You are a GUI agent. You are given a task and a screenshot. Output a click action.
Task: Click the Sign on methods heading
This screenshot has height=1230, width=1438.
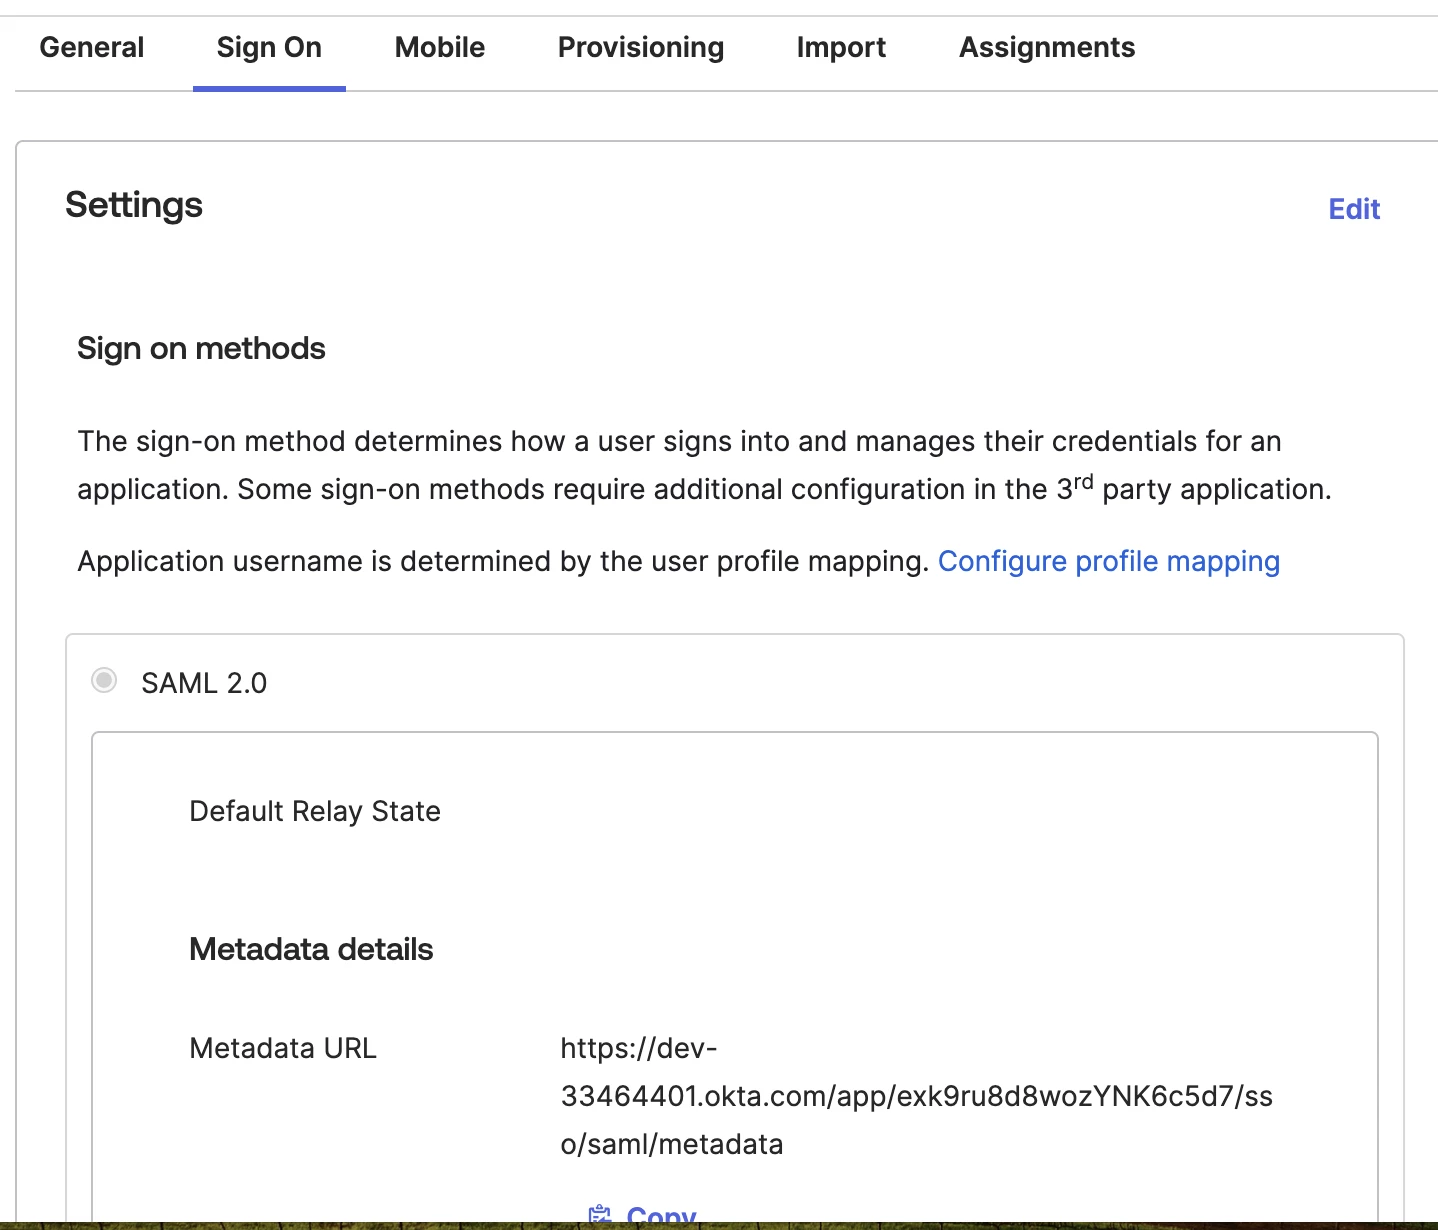click(x=201, y=348)
